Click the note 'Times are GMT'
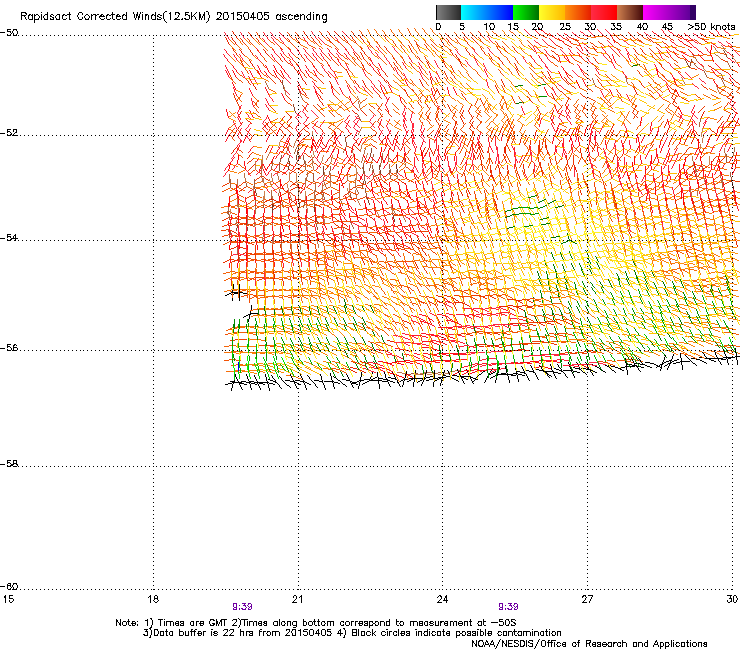 [x=193, y=623]
